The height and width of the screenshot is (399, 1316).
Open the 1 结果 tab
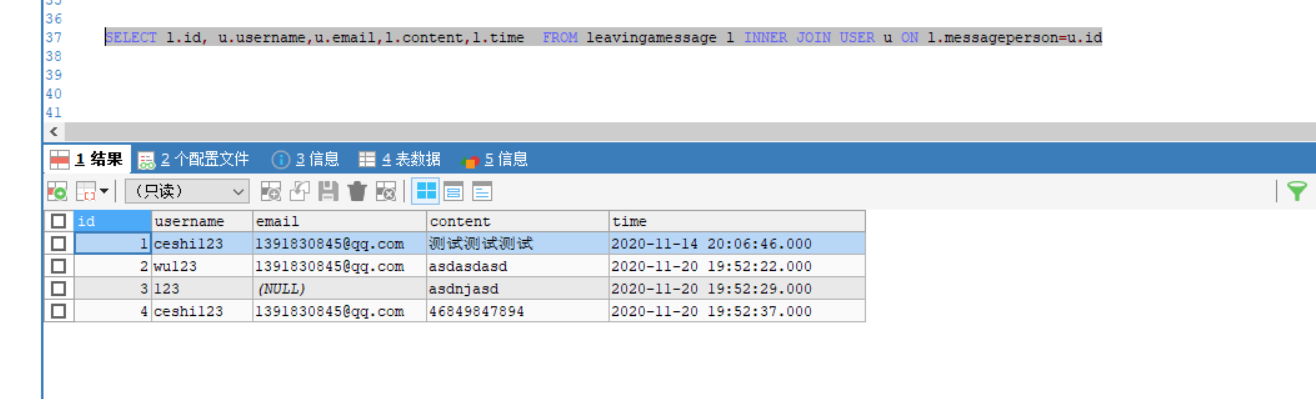[87, 159]
